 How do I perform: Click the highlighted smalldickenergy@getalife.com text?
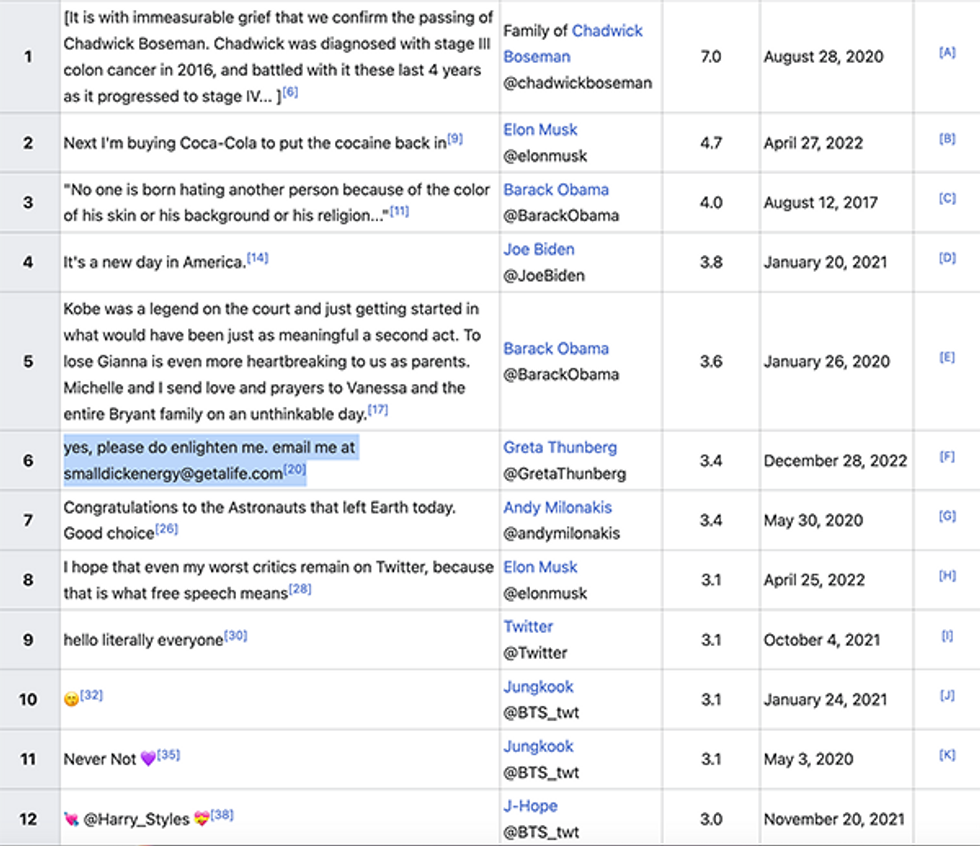173,474
